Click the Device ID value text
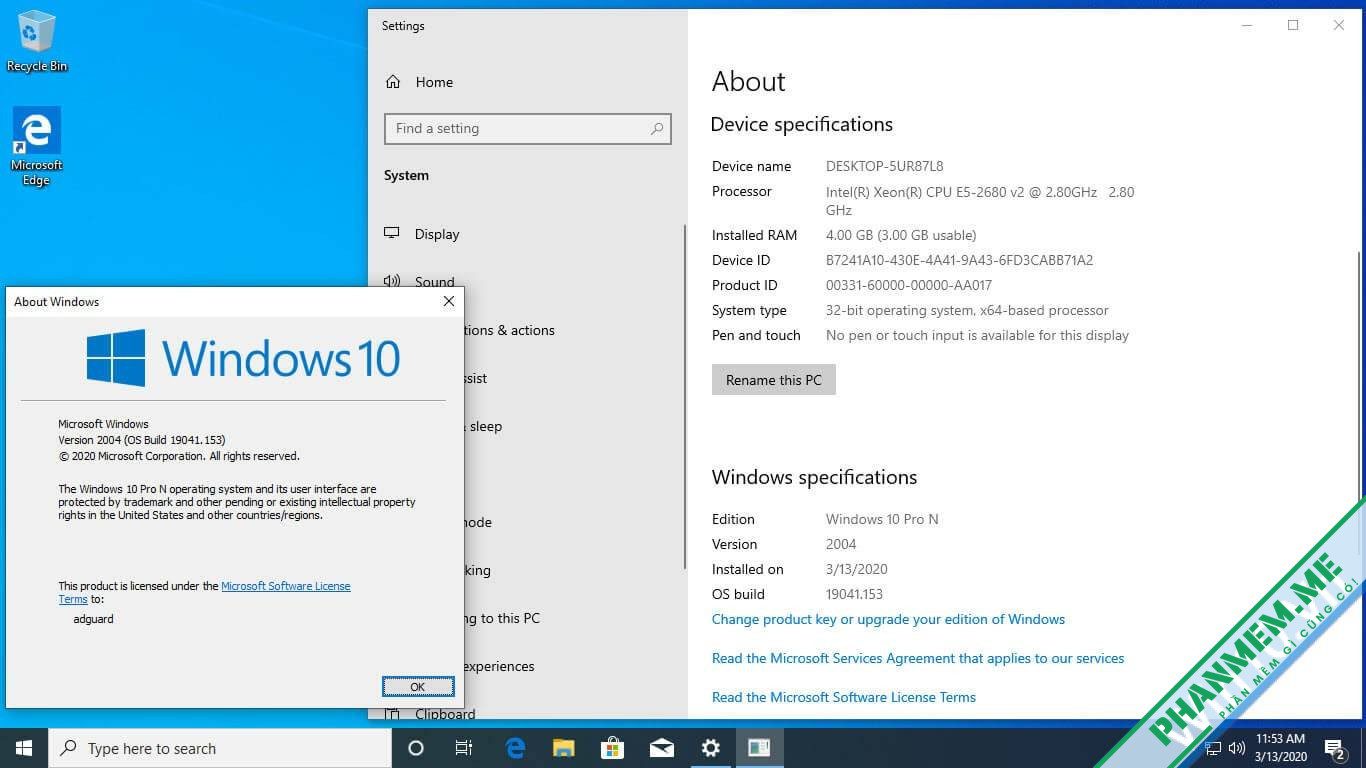1366x768 pixels. click(x=959, y=260)
